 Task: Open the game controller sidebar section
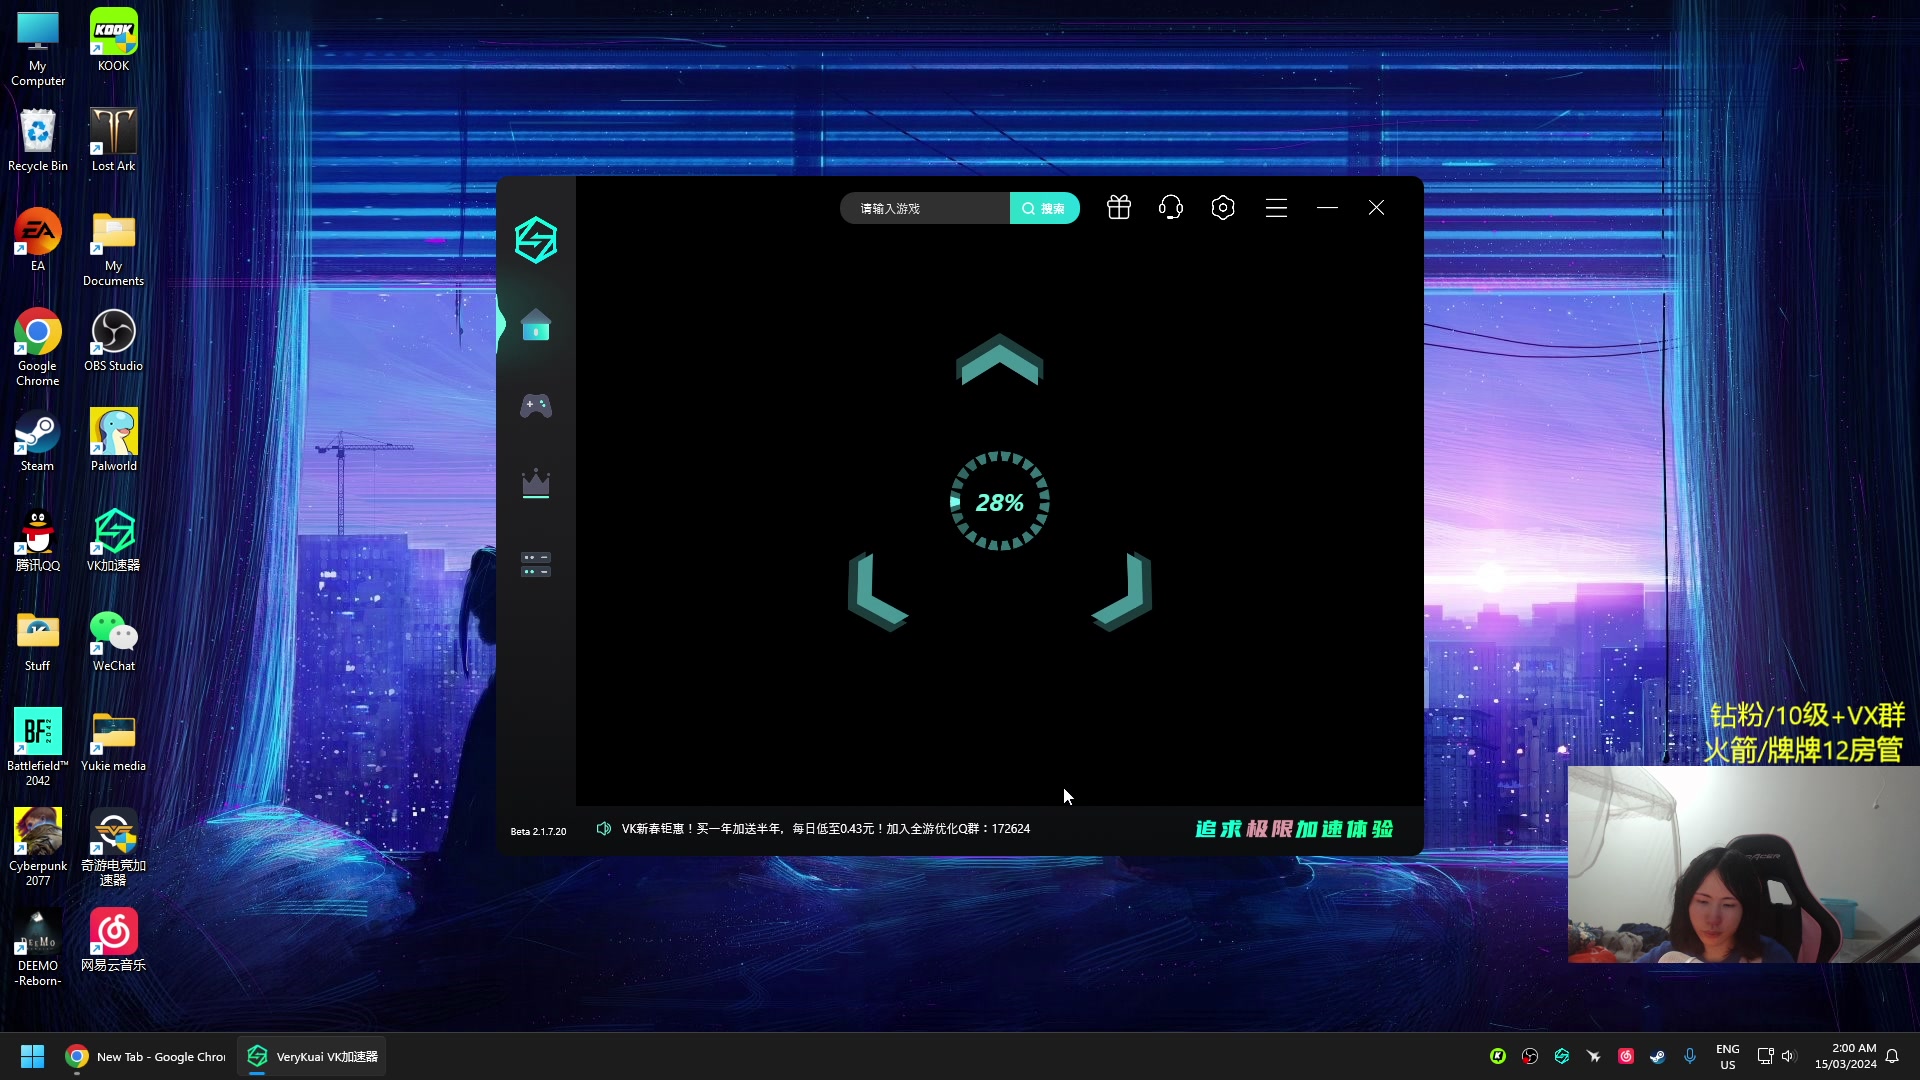click(536, 405)
